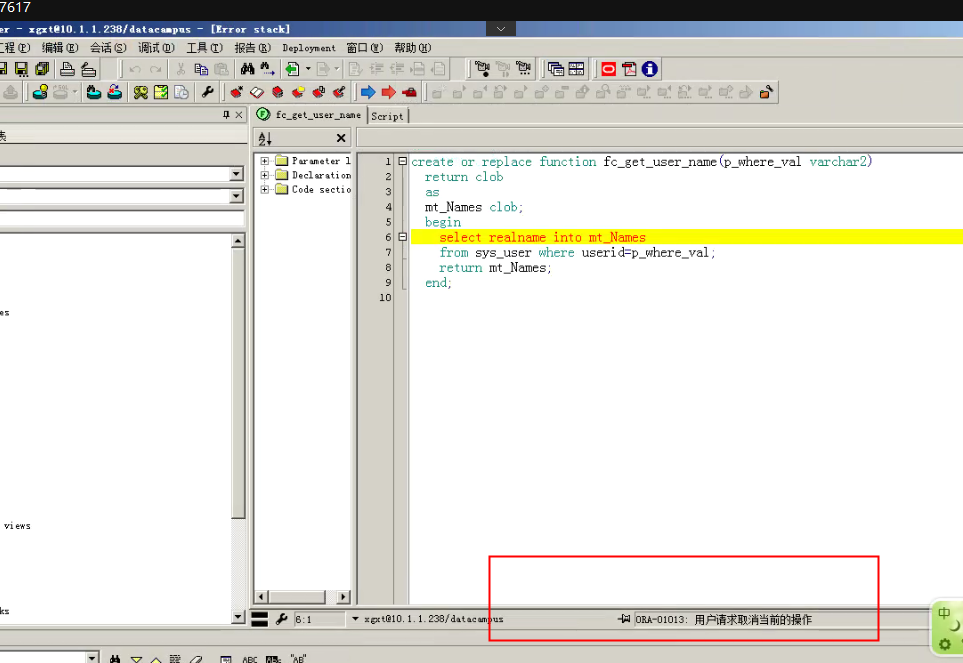963x663 pixels.
Task: Click the PDF manual icon
Action: tap(629, 69)
